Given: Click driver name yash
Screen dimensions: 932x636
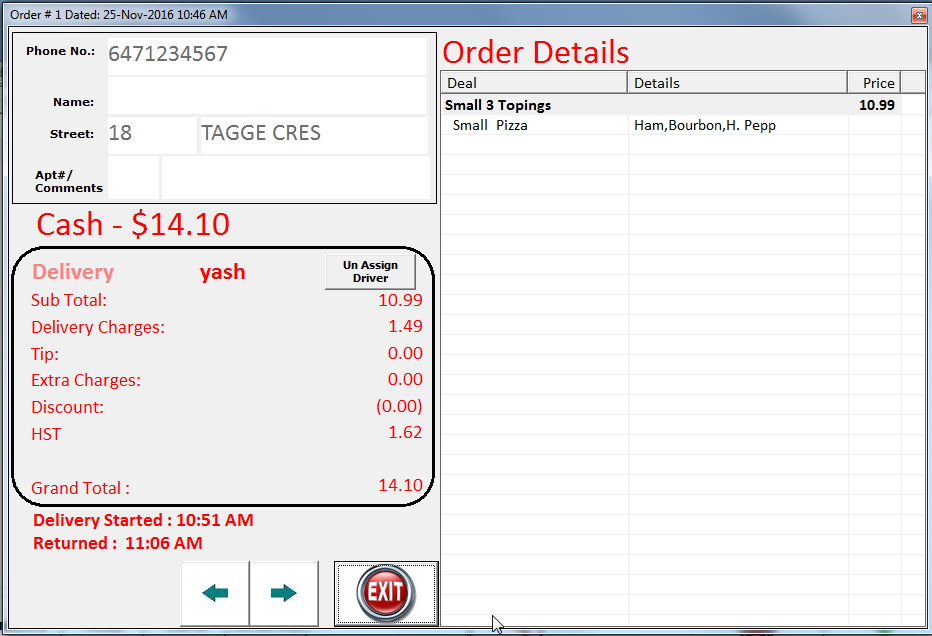Looking at the screenshot, I should [x=222, y=272].
